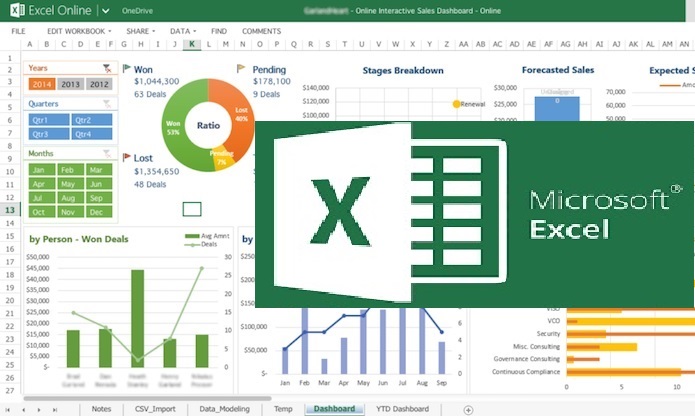Click the green Won flag icon
Image resolution: width=695 pixels, height=416 pixels.
tap(126, 68)
